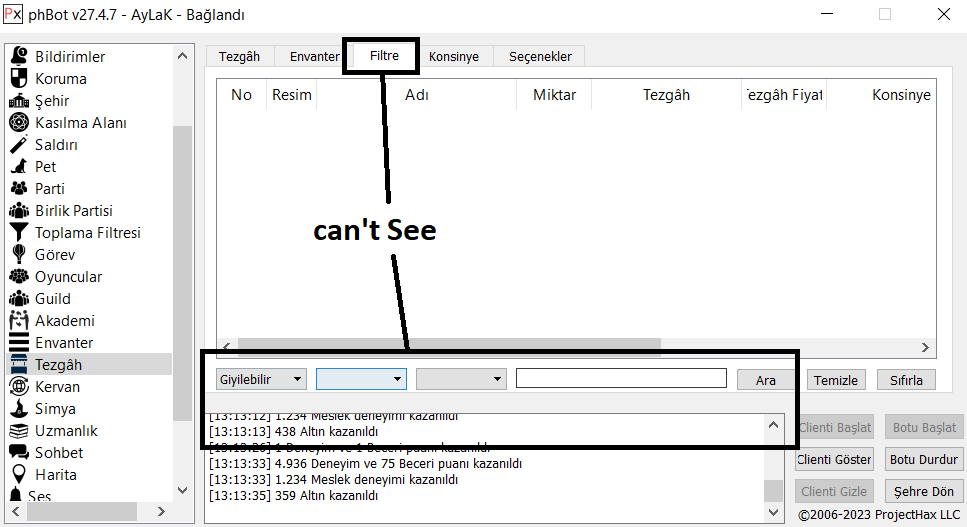Open the Kervan sidebar icon
967x527 pixels.
pyautogui.click(x=18, y=387)
